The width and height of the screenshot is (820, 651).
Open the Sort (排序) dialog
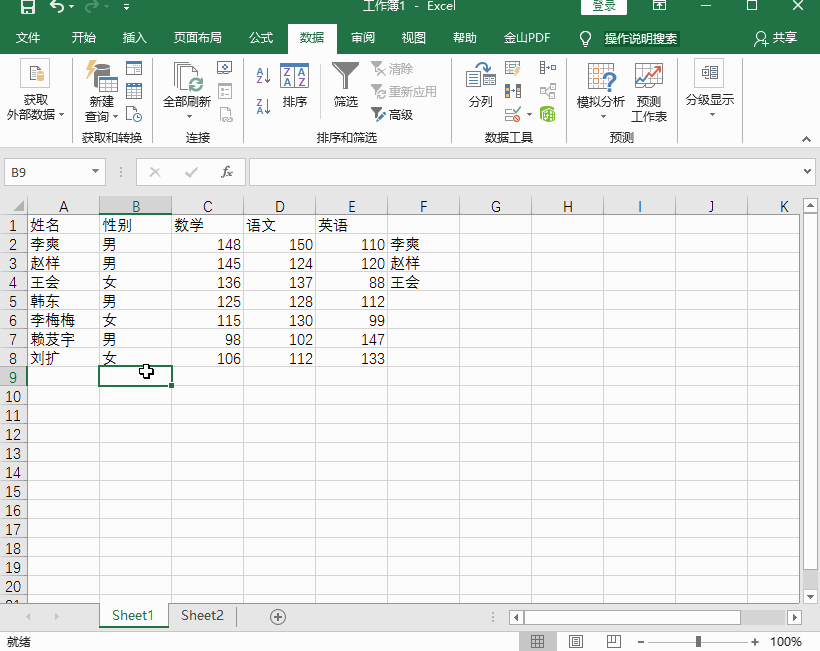tap(295, 85)
